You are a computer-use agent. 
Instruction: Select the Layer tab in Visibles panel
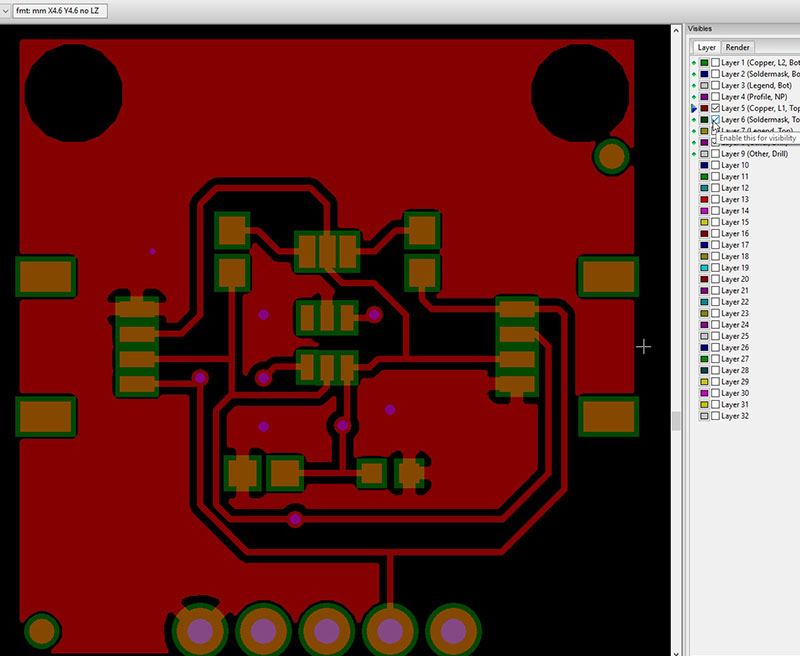[x=707, y=47]
